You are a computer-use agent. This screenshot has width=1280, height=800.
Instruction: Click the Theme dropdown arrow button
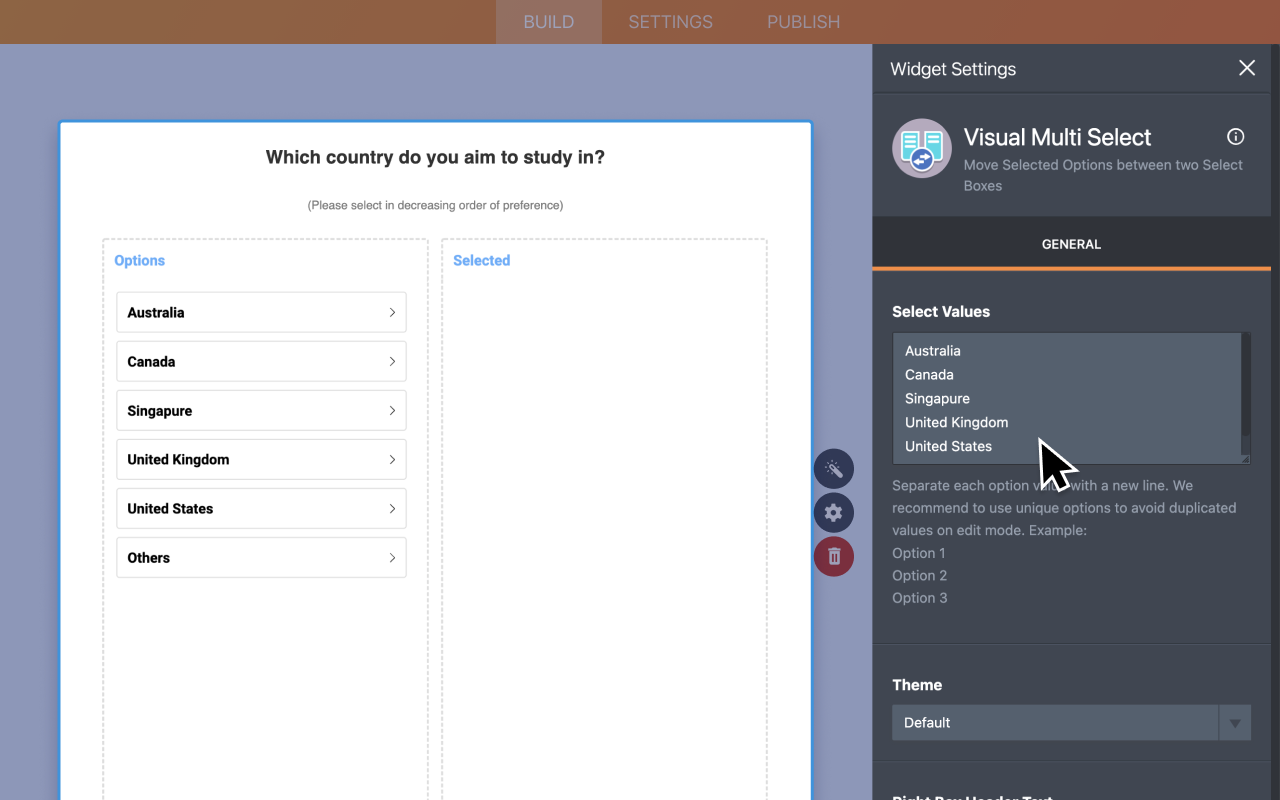tap(1235, 722)
